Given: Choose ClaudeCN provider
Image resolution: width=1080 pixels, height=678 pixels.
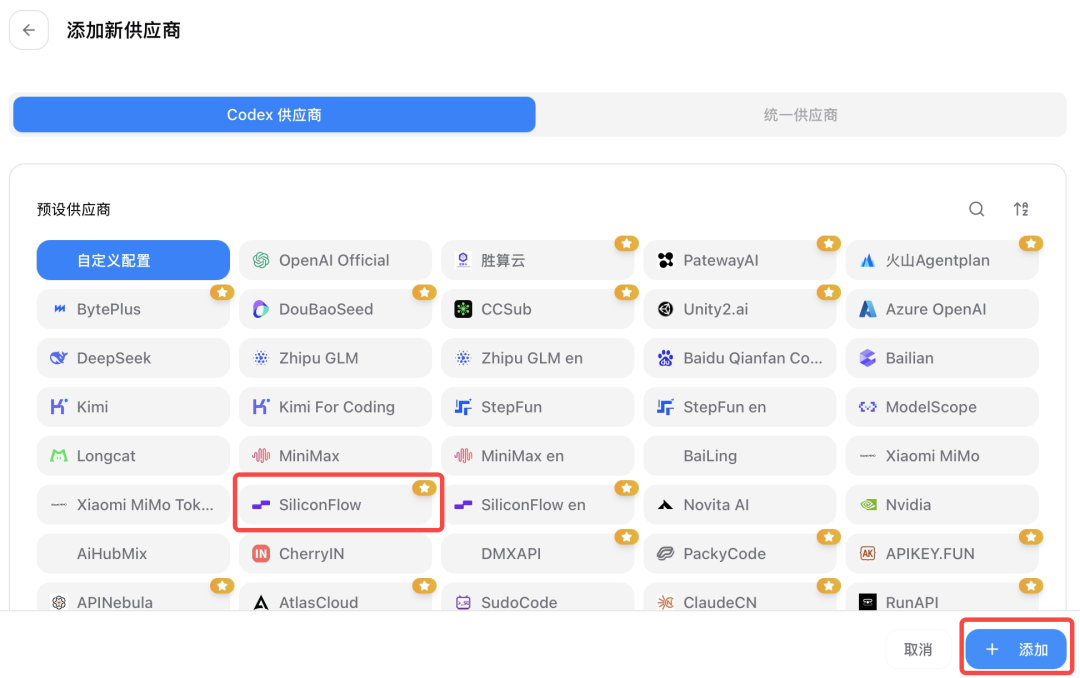Looking at the screenshot, I should click(x=740, y=597).
